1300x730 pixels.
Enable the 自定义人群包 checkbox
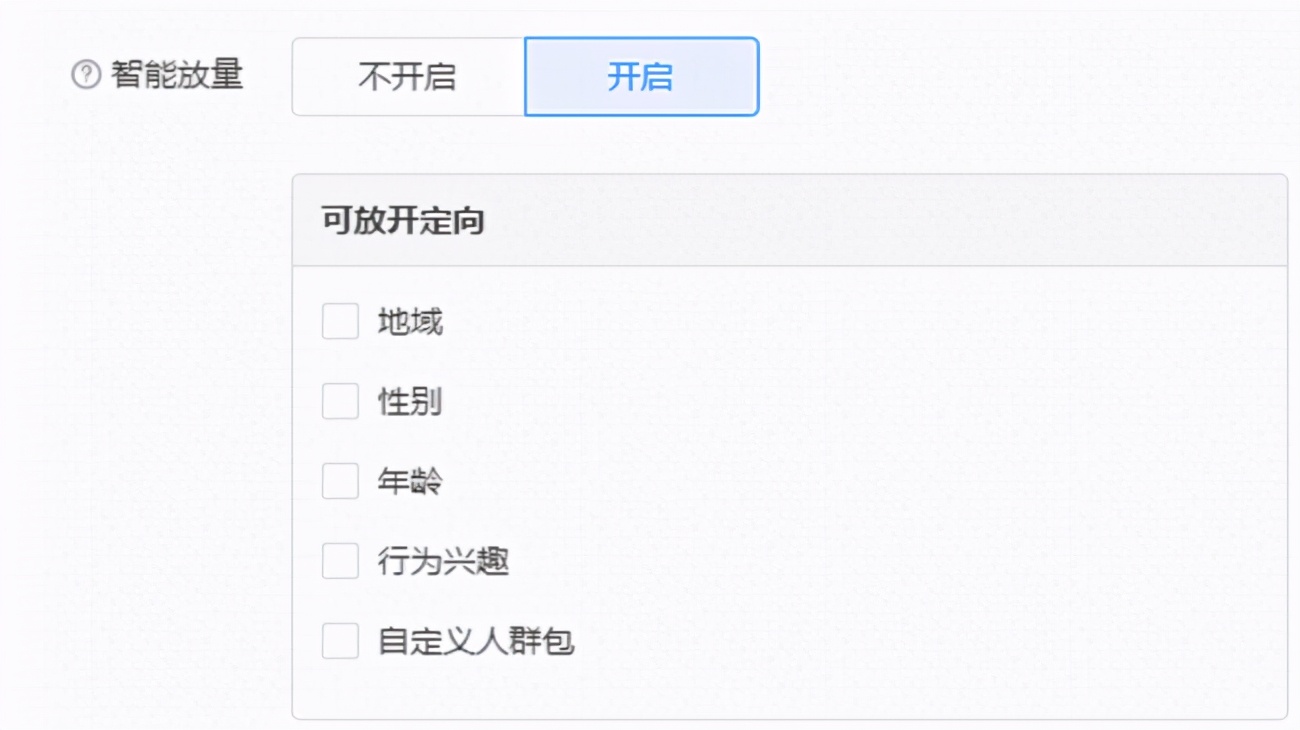[339, 642]
